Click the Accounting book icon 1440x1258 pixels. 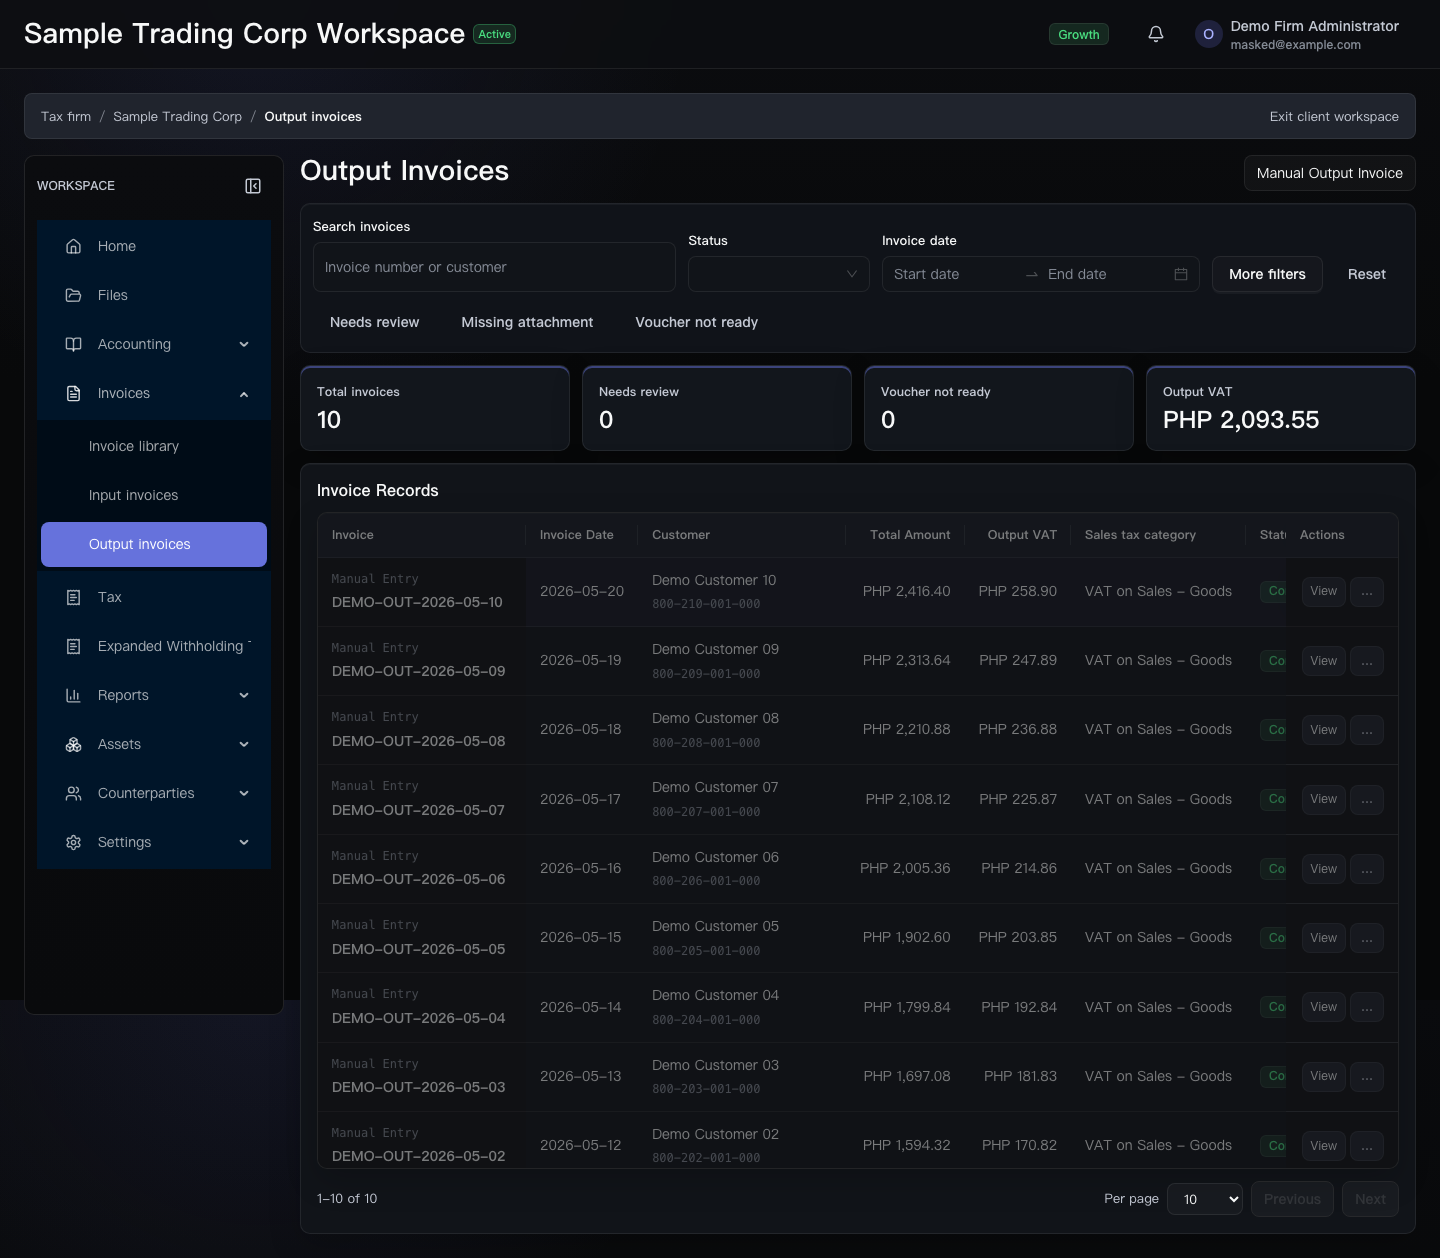click(x=73, y=344)
